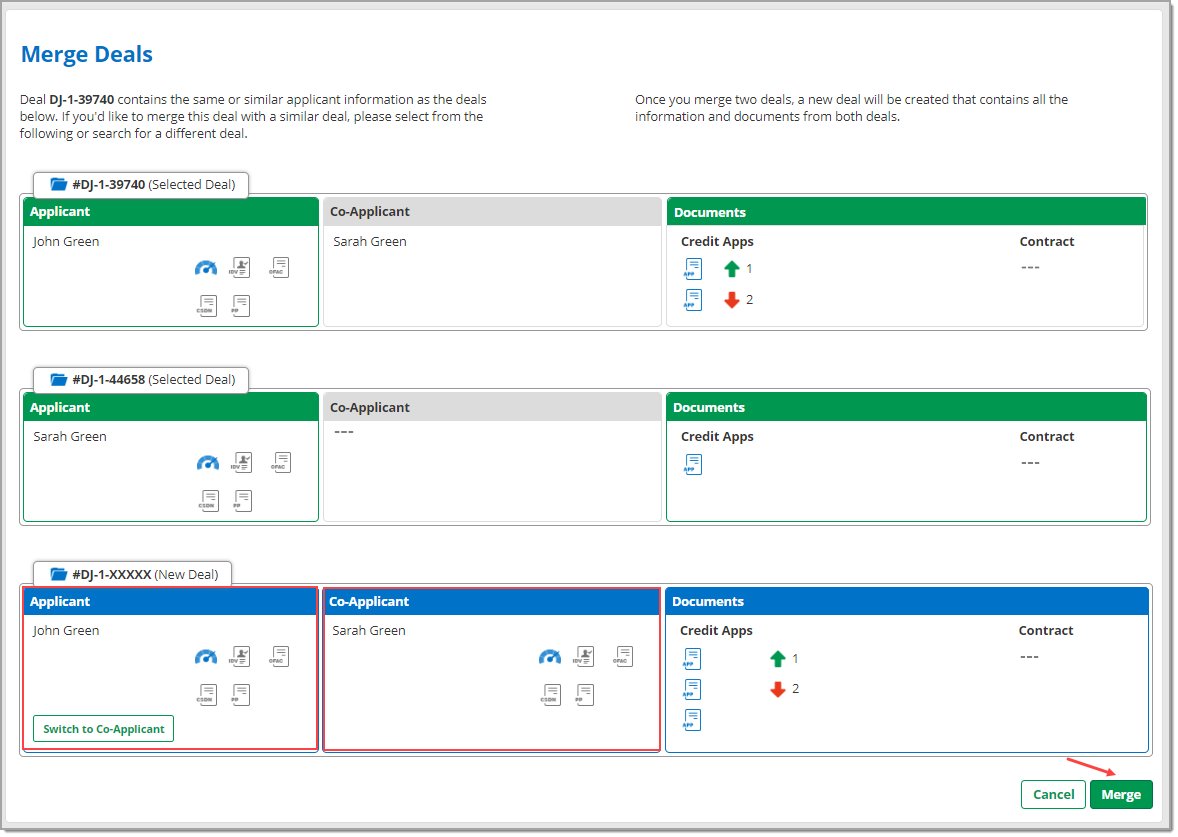
Task: Open John Green's CSDN document in deal DJ-1-39740
Action: coord(207,306)
